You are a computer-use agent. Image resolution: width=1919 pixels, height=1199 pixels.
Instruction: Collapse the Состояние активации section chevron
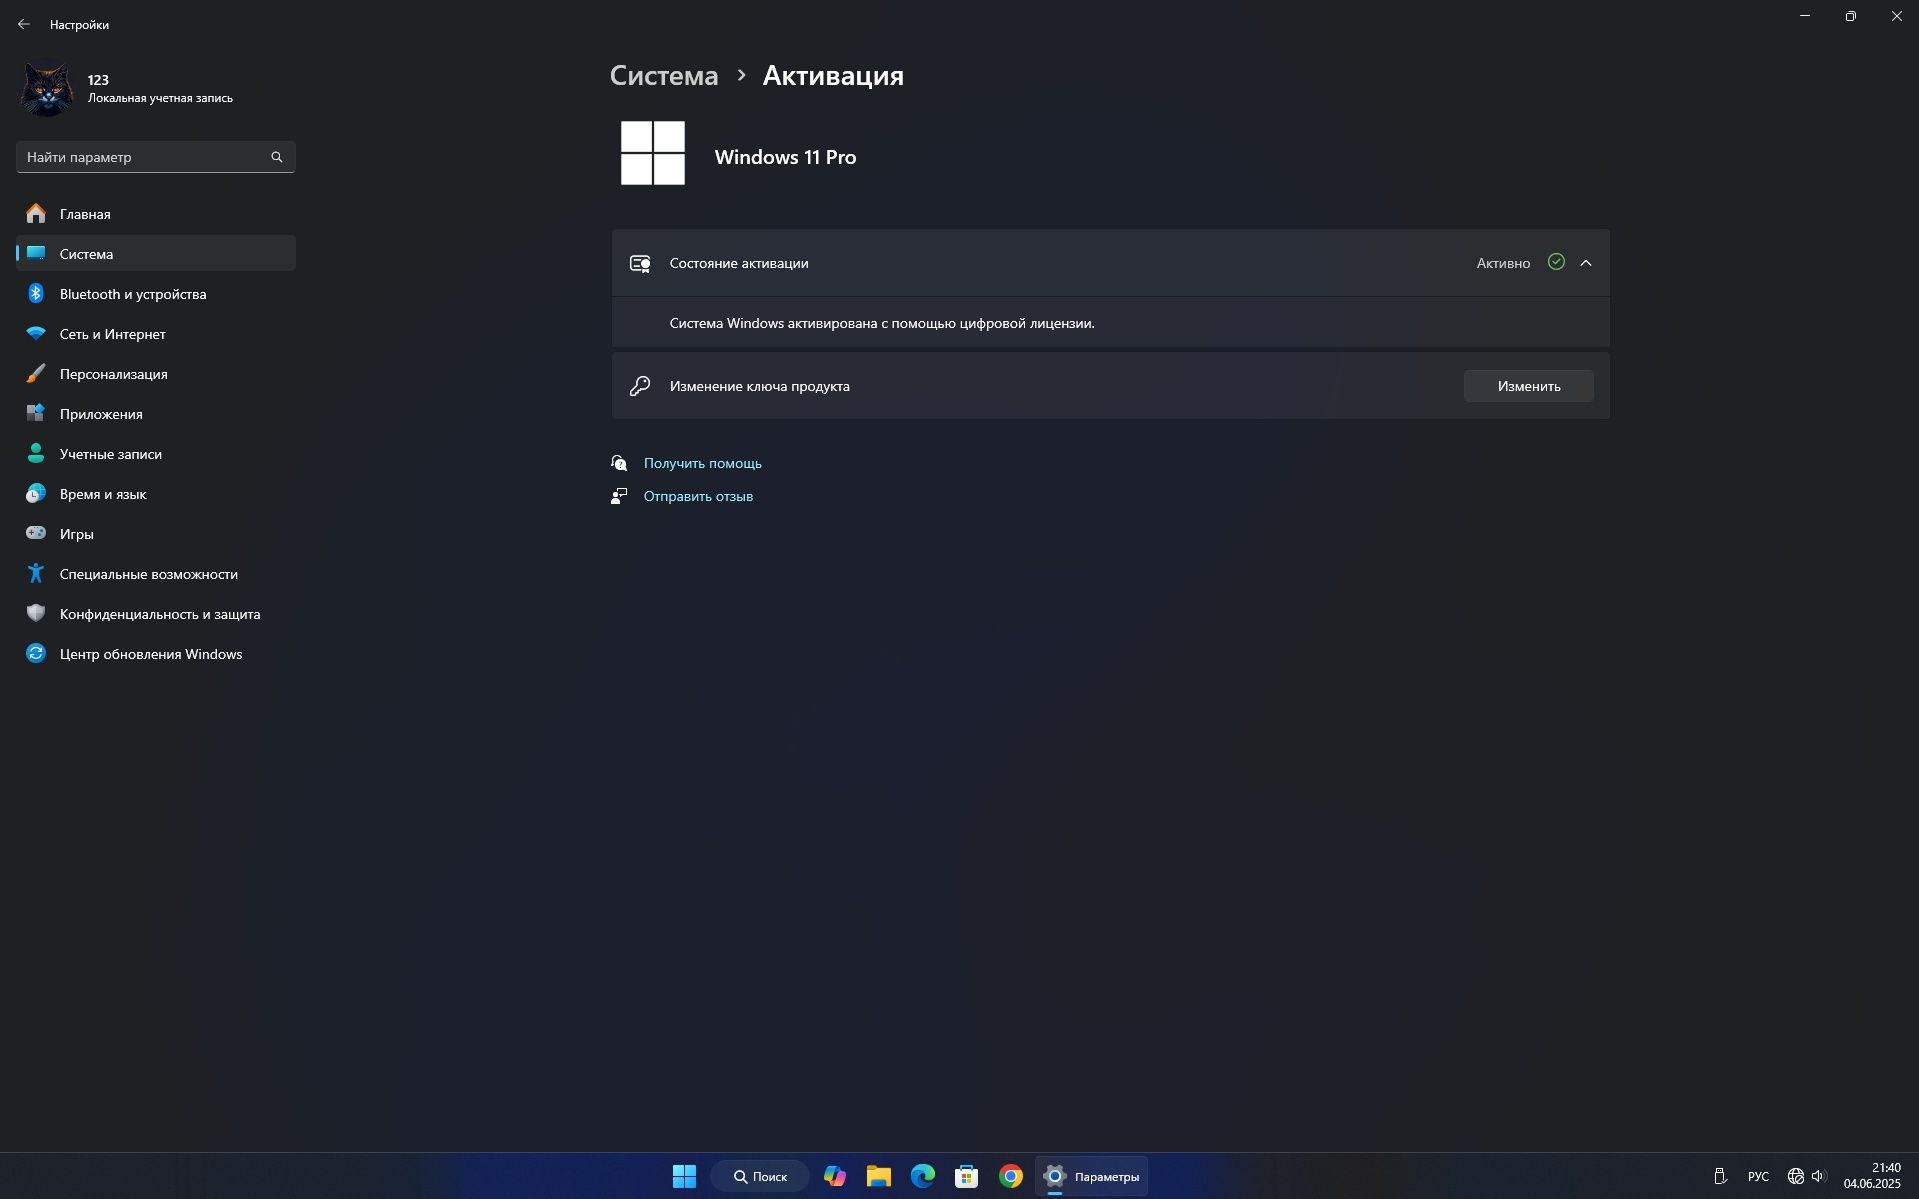(1586, 263)
